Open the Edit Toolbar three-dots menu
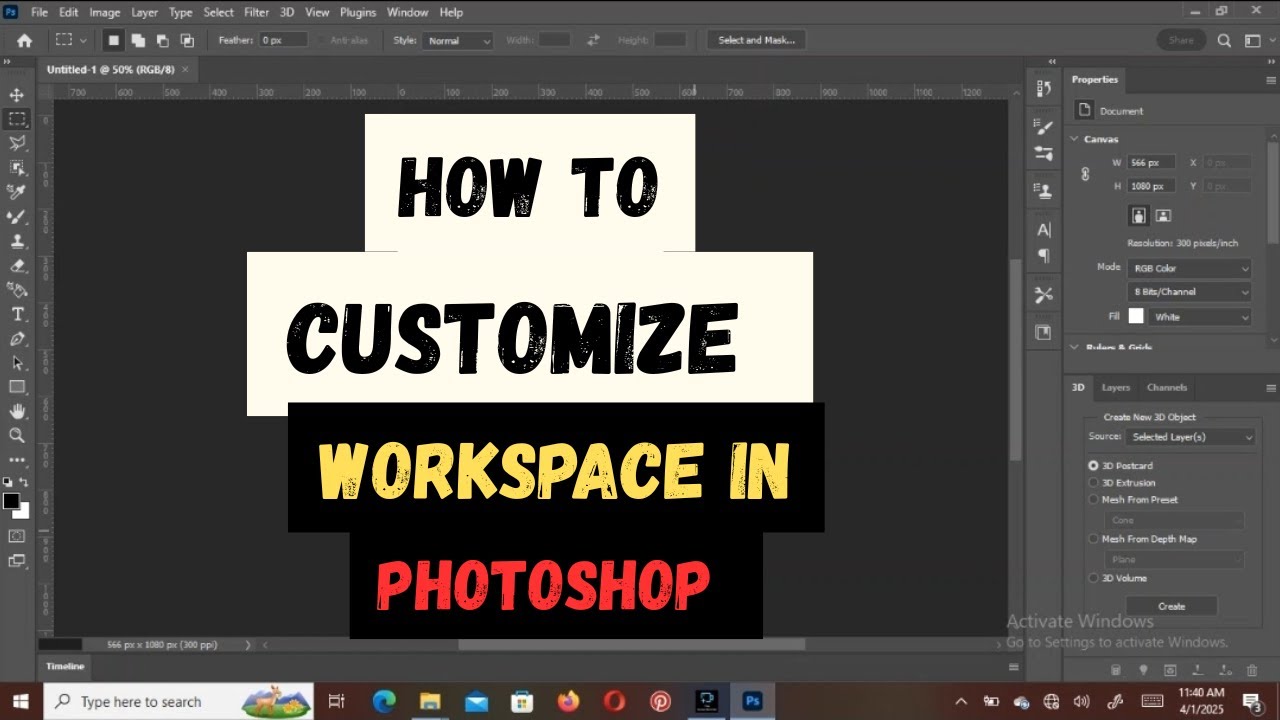 17,459
